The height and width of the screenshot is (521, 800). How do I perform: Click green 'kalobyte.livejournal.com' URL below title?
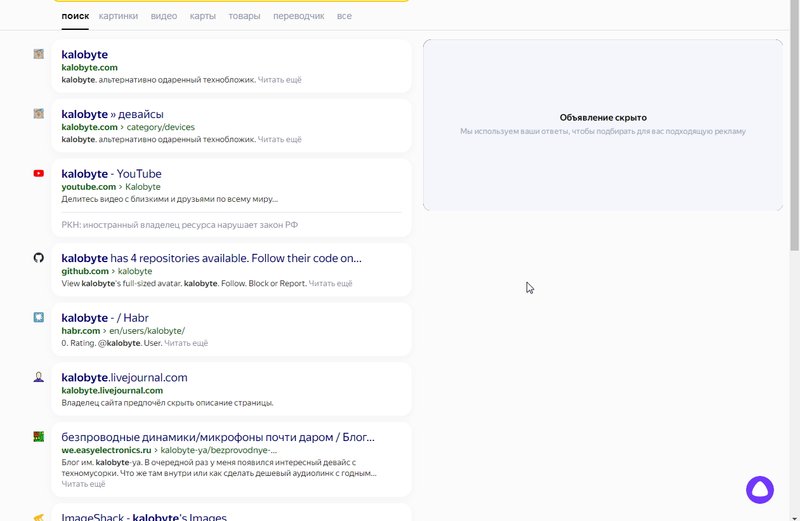pyautogui.click(x=112, y=390)
